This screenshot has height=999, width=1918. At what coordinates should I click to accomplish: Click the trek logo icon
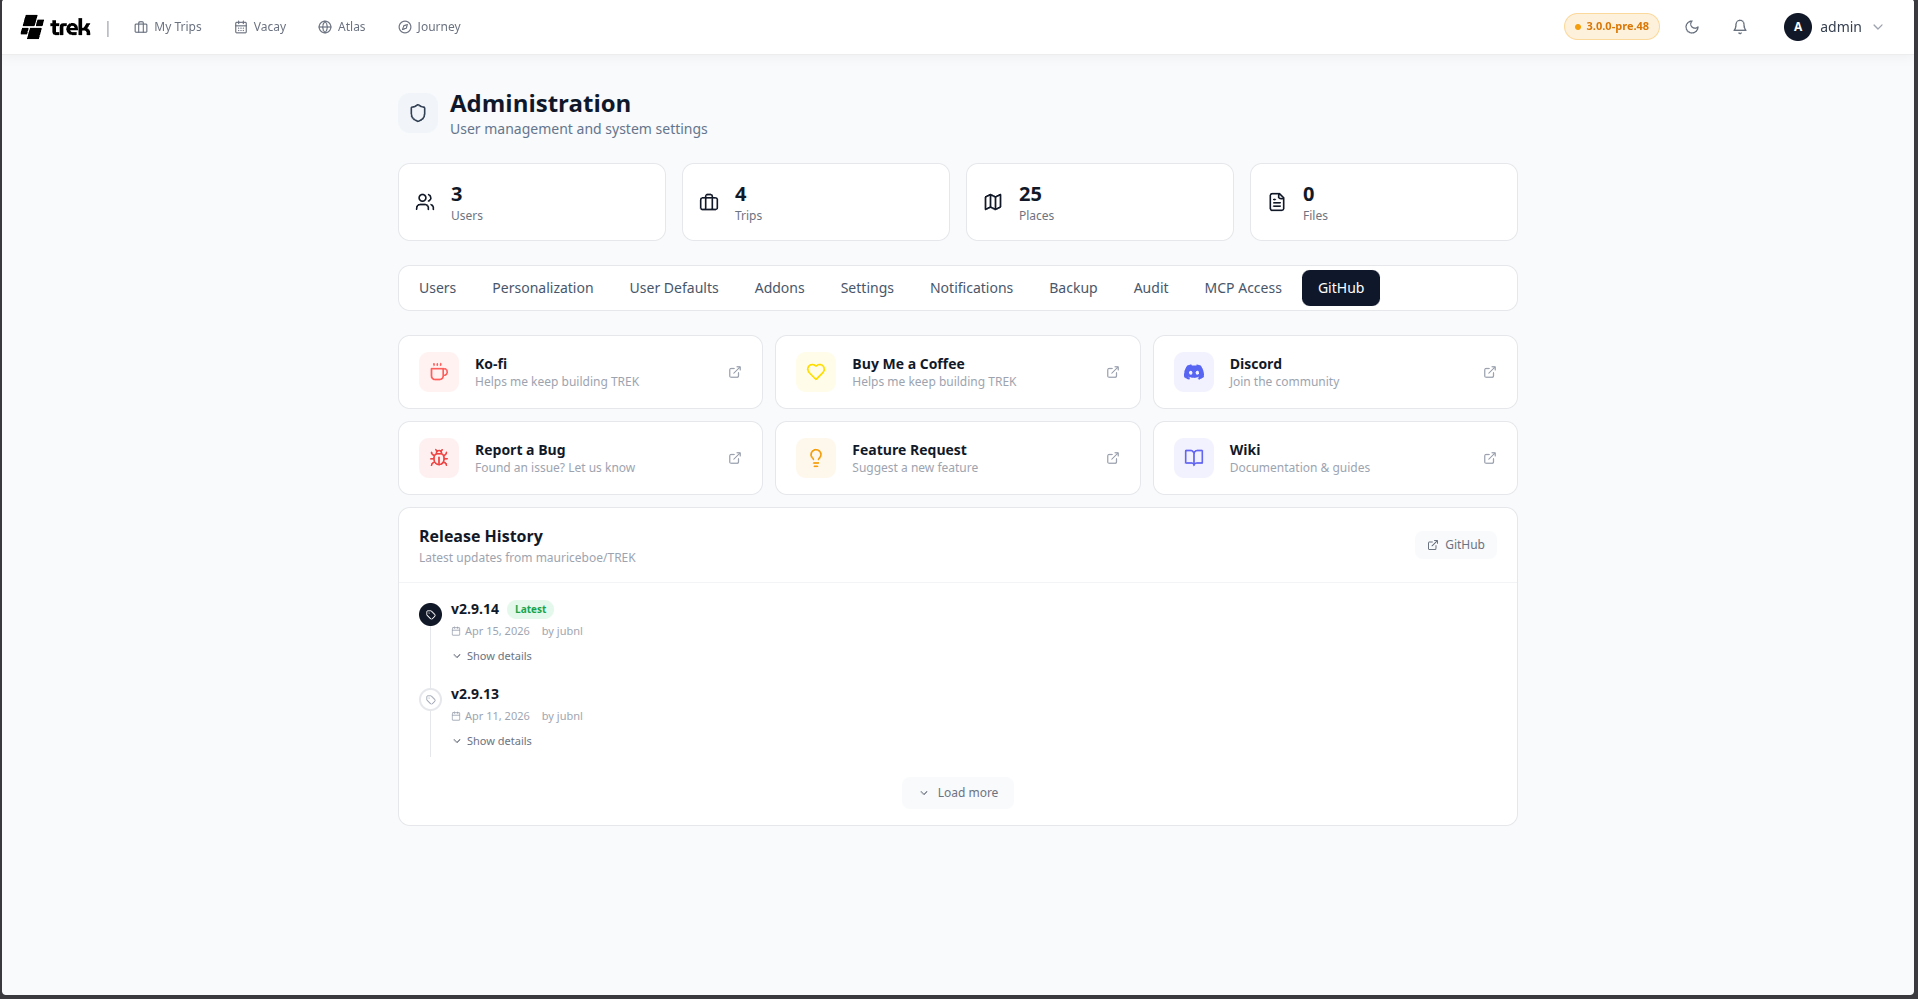click(x=32, y=27)
